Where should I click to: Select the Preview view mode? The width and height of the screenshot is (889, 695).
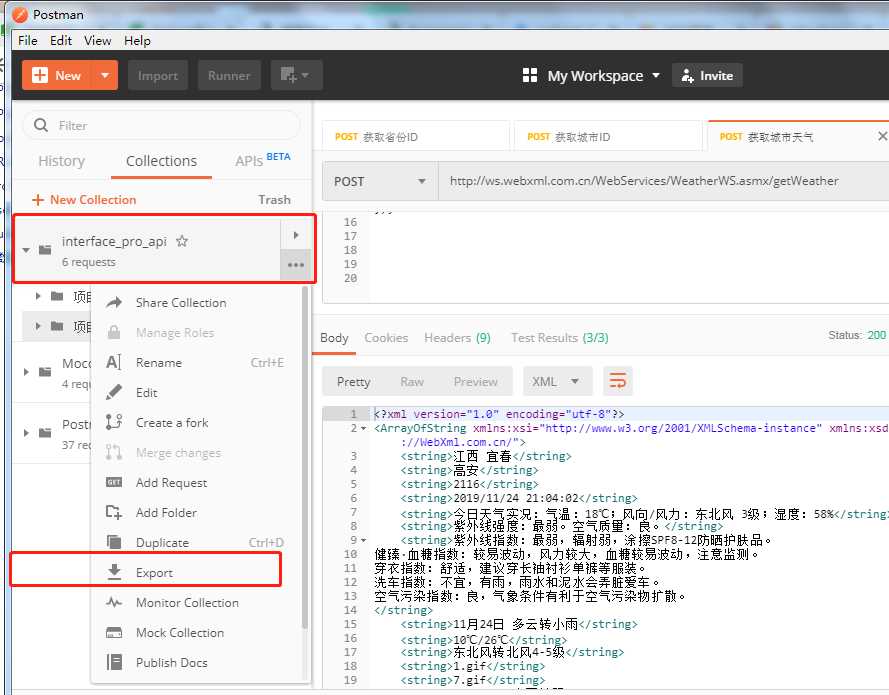click(x=475, y=382)
